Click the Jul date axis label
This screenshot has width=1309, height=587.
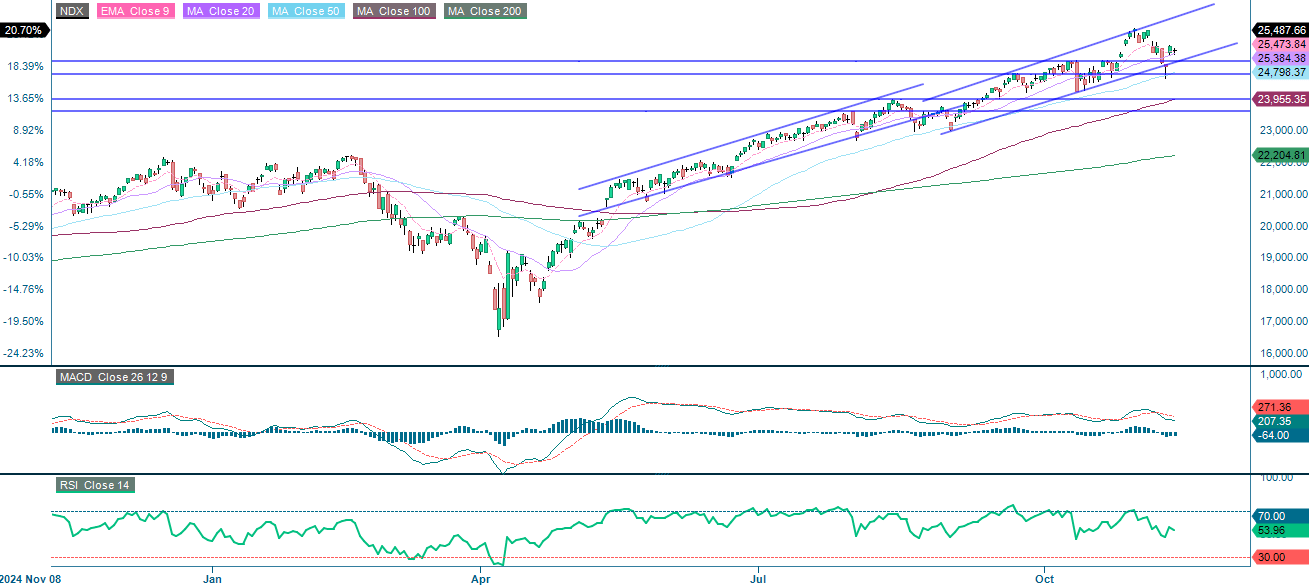[x=758, y=578]
